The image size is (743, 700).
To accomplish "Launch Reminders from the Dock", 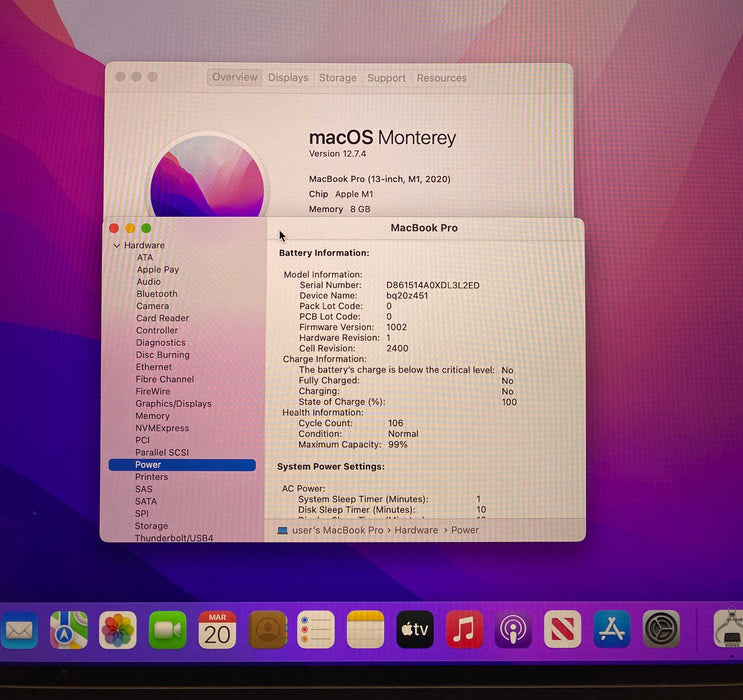I will tap(316, 630).
